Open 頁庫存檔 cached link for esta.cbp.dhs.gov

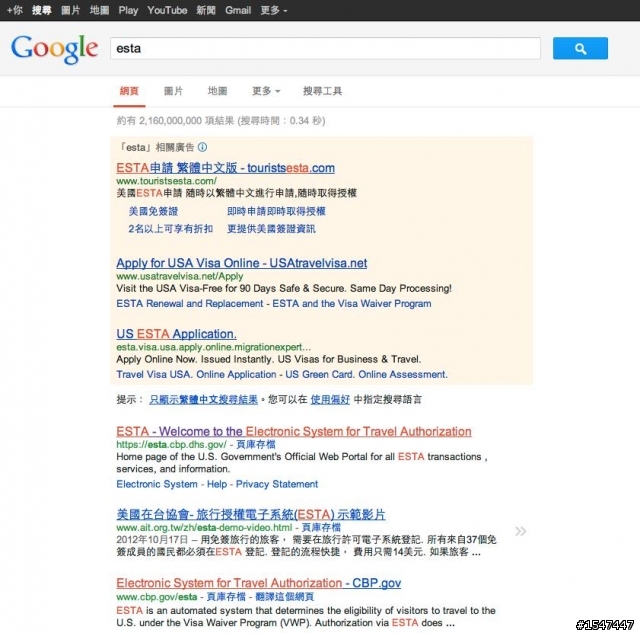pos(256,444)
